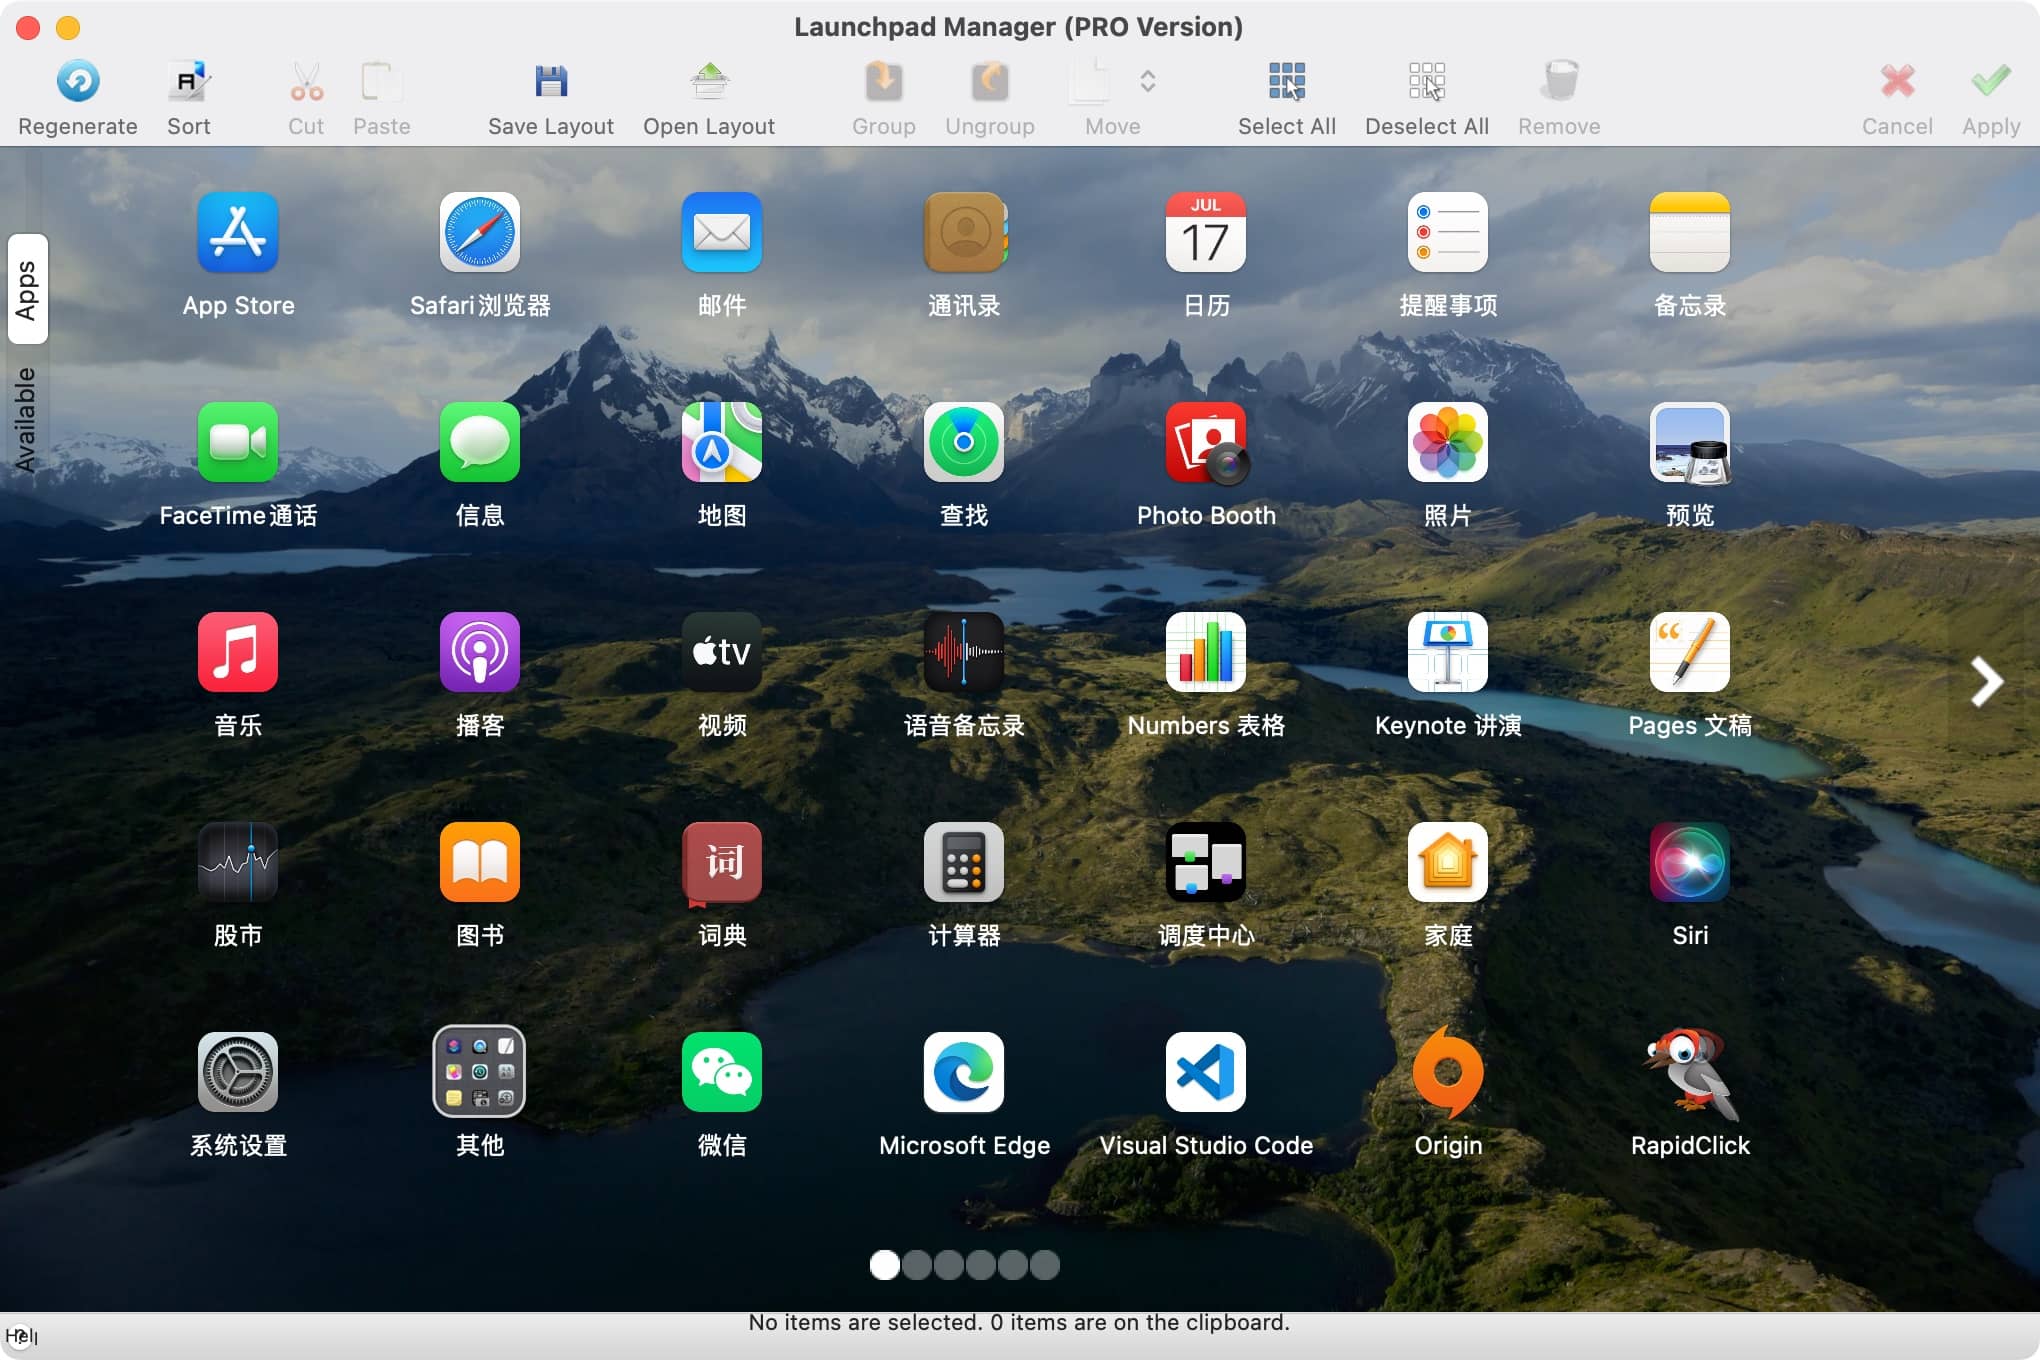Select the 提醒事项 Reminders icon
Screen dimensions: 2040x1360
pos(1448,232)
